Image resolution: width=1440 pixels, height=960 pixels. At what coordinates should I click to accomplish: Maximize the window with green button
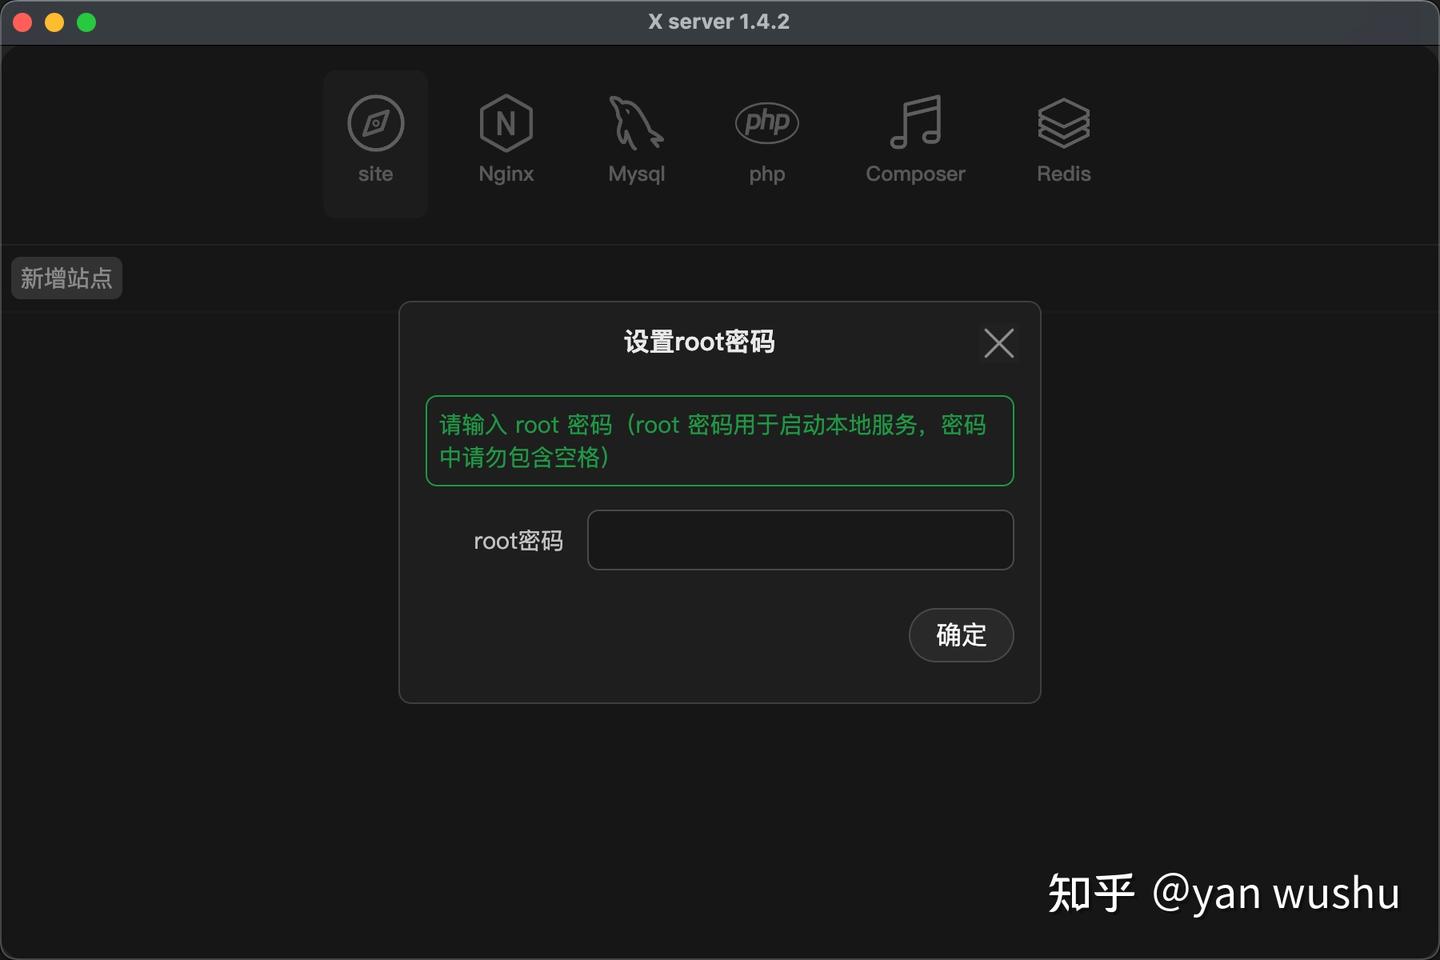(x=86, y=22)
